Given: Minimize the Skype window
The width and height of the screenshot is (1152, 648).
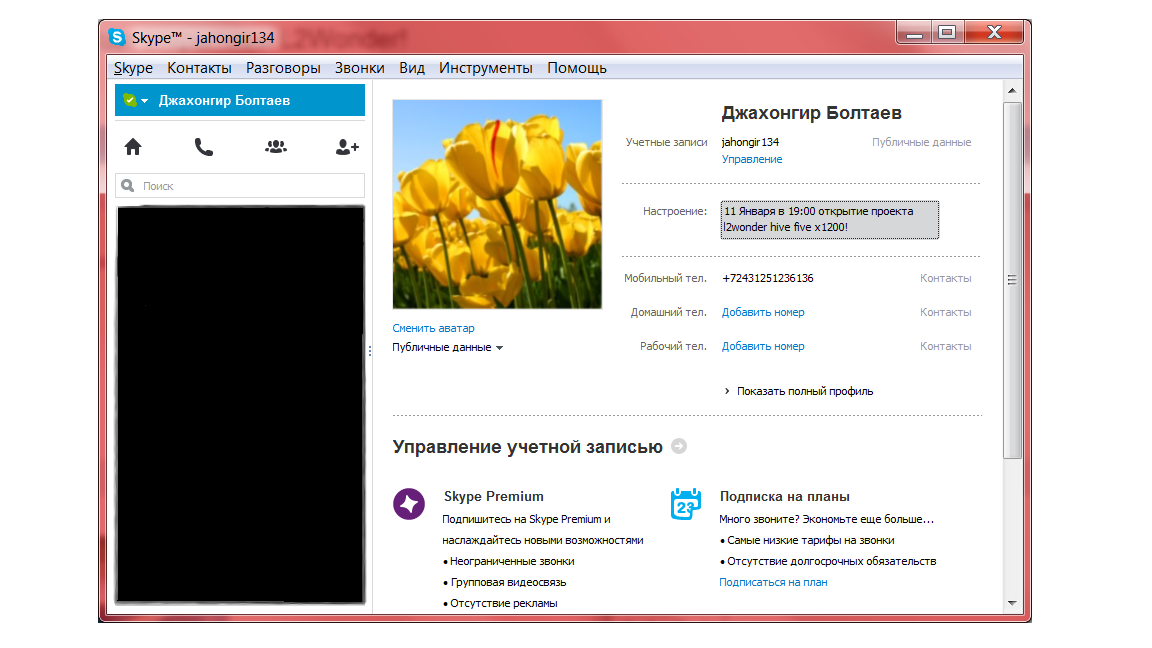Looking at the screenshot, I should (x=914, y=33).
